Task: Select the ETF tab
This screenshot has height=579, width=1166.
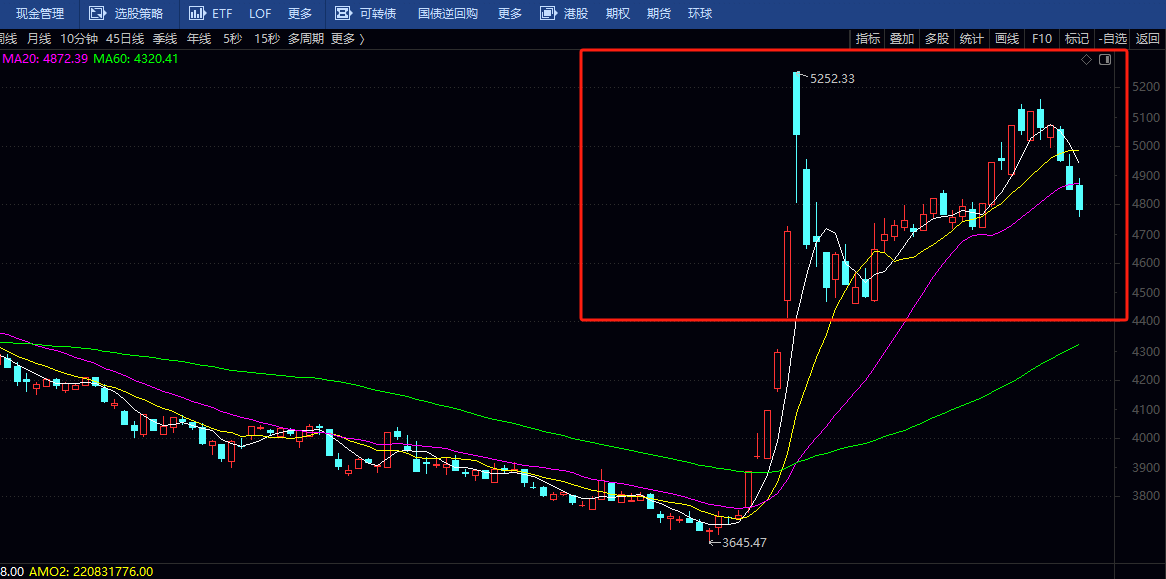Action: (222, 13)
